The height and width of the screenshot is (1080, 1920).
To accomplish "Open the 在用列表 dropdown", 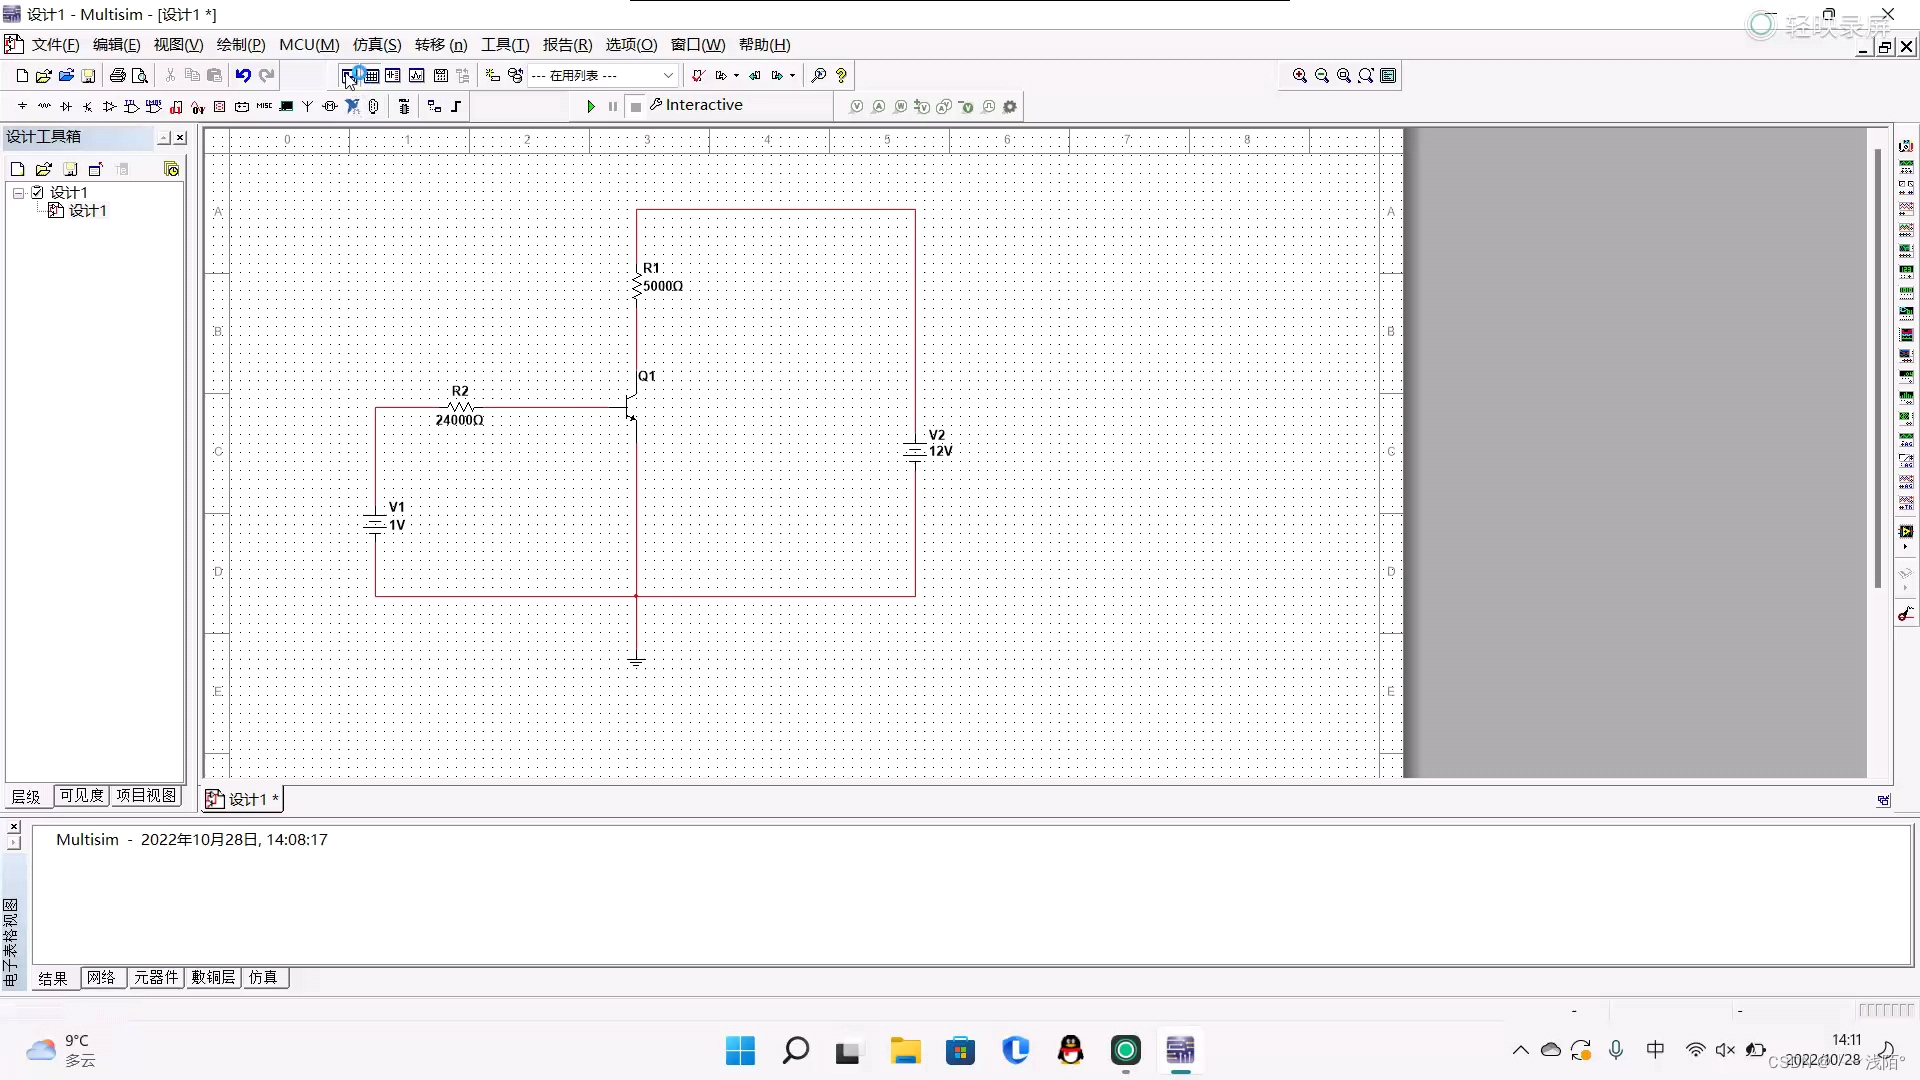I will tap(668, 75).
